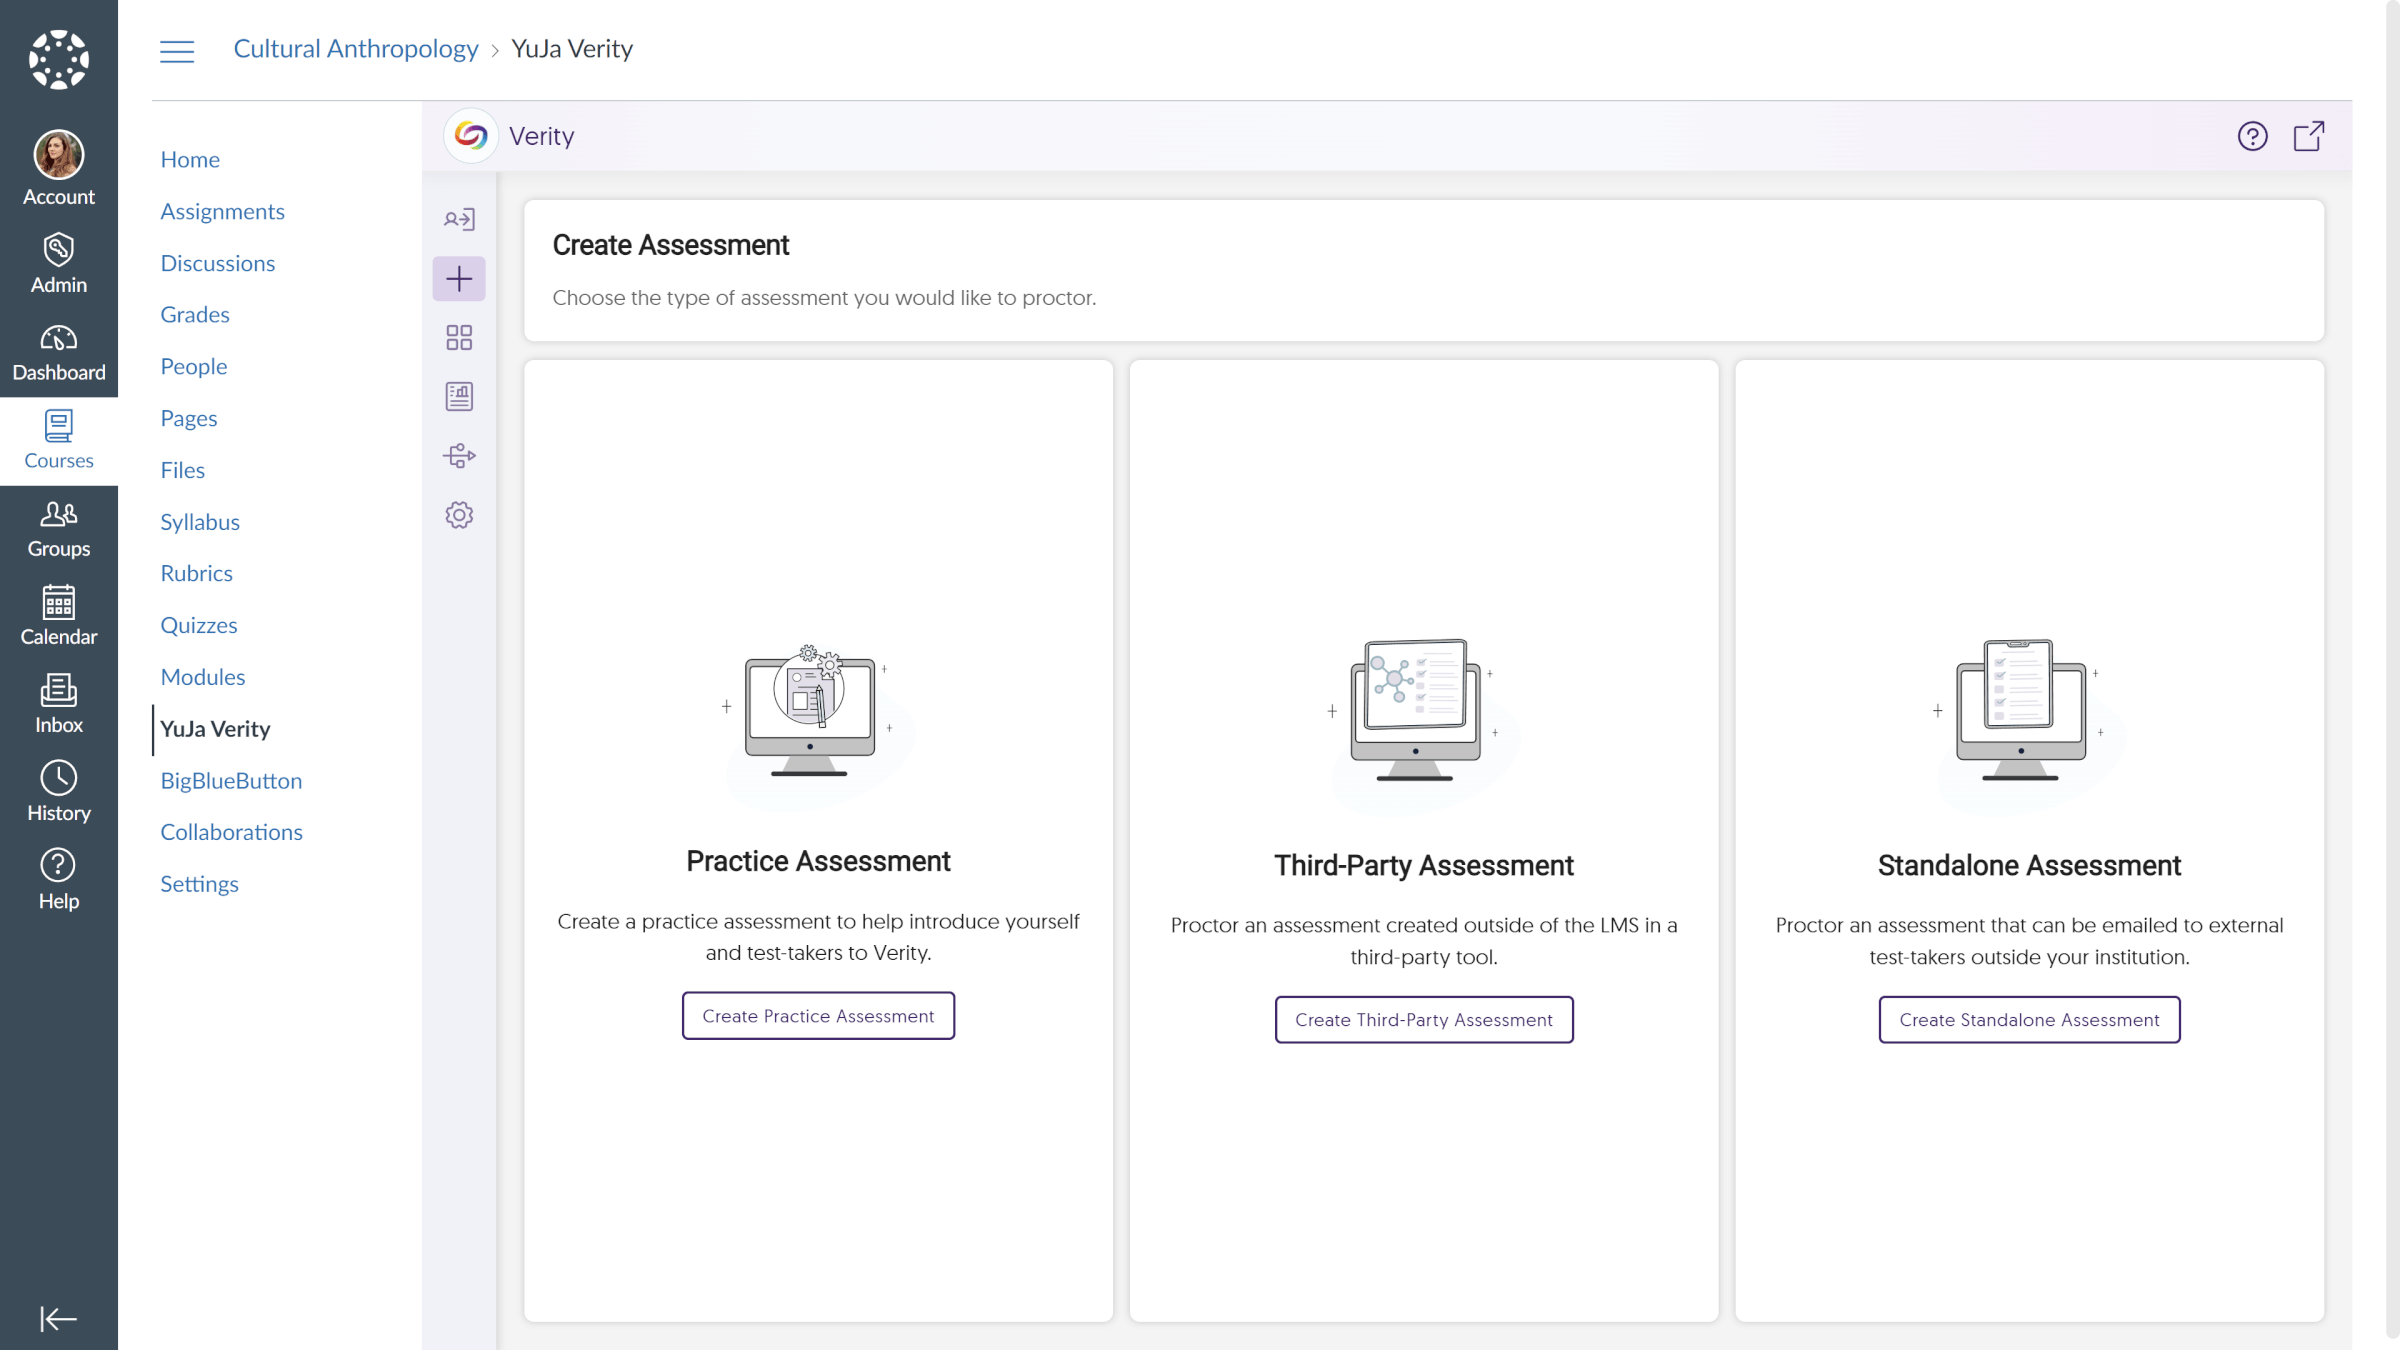Click Create Third-Party Assessment button
The image size is (2400, 1350).
(x=1424, y=1020)
